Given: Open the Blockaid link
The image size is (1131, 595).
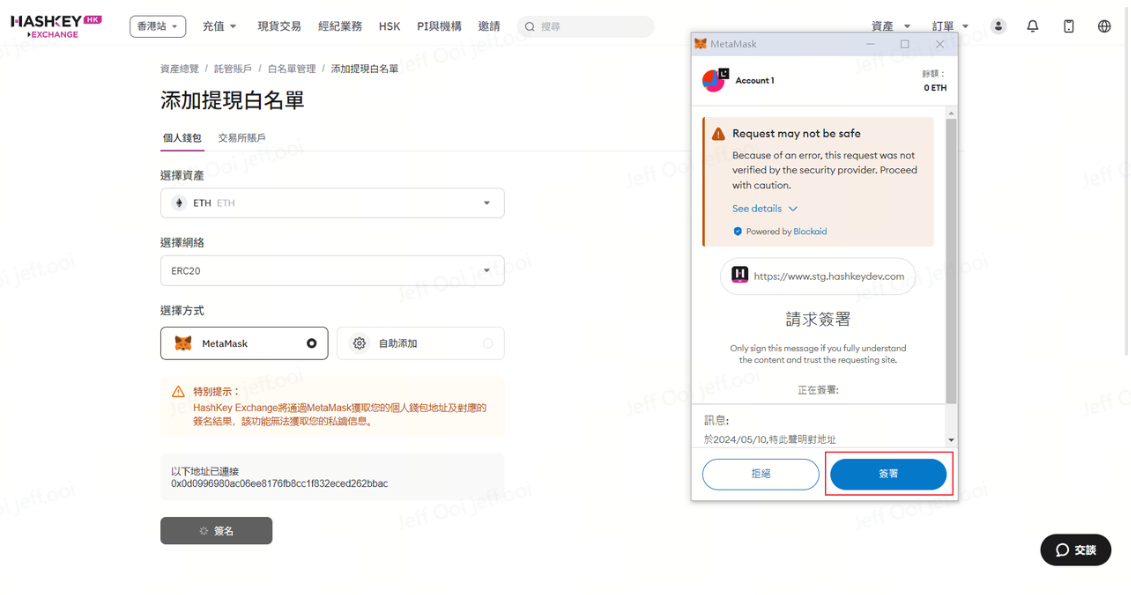Looking at the screenshot, I should click(810, 232).
